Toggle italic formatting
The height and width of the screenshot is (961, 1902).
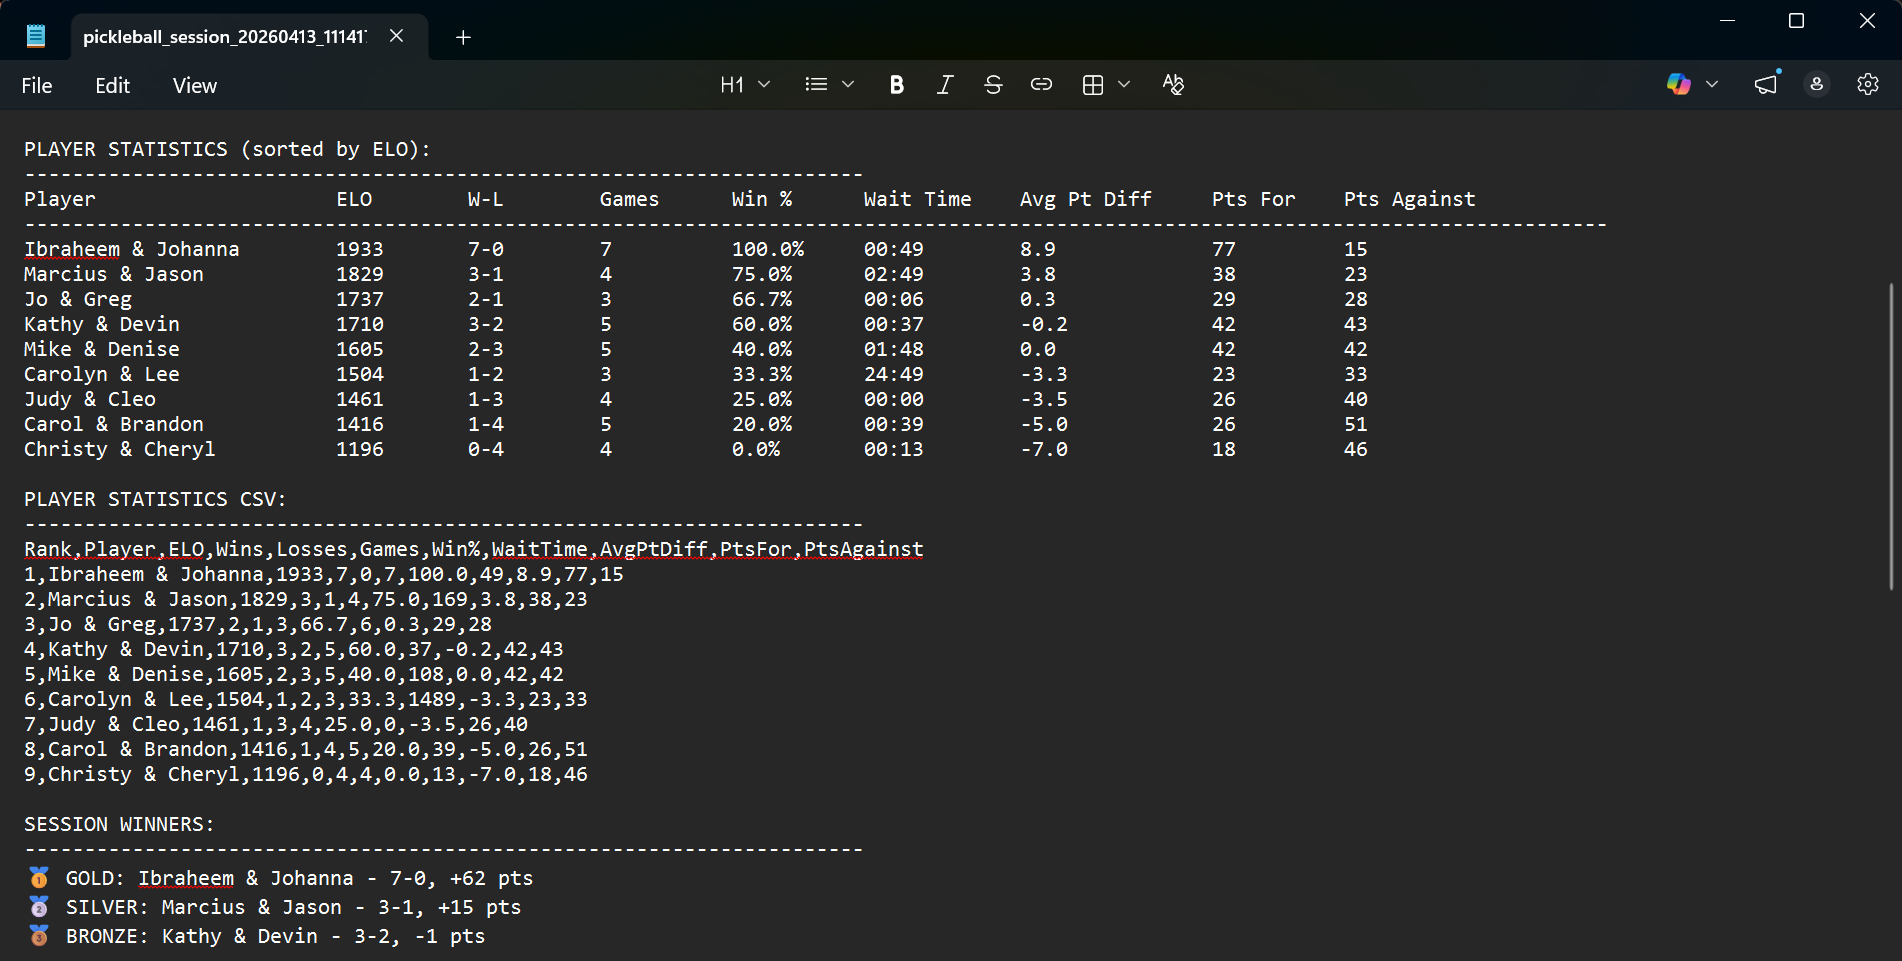[x=944, y=84]
